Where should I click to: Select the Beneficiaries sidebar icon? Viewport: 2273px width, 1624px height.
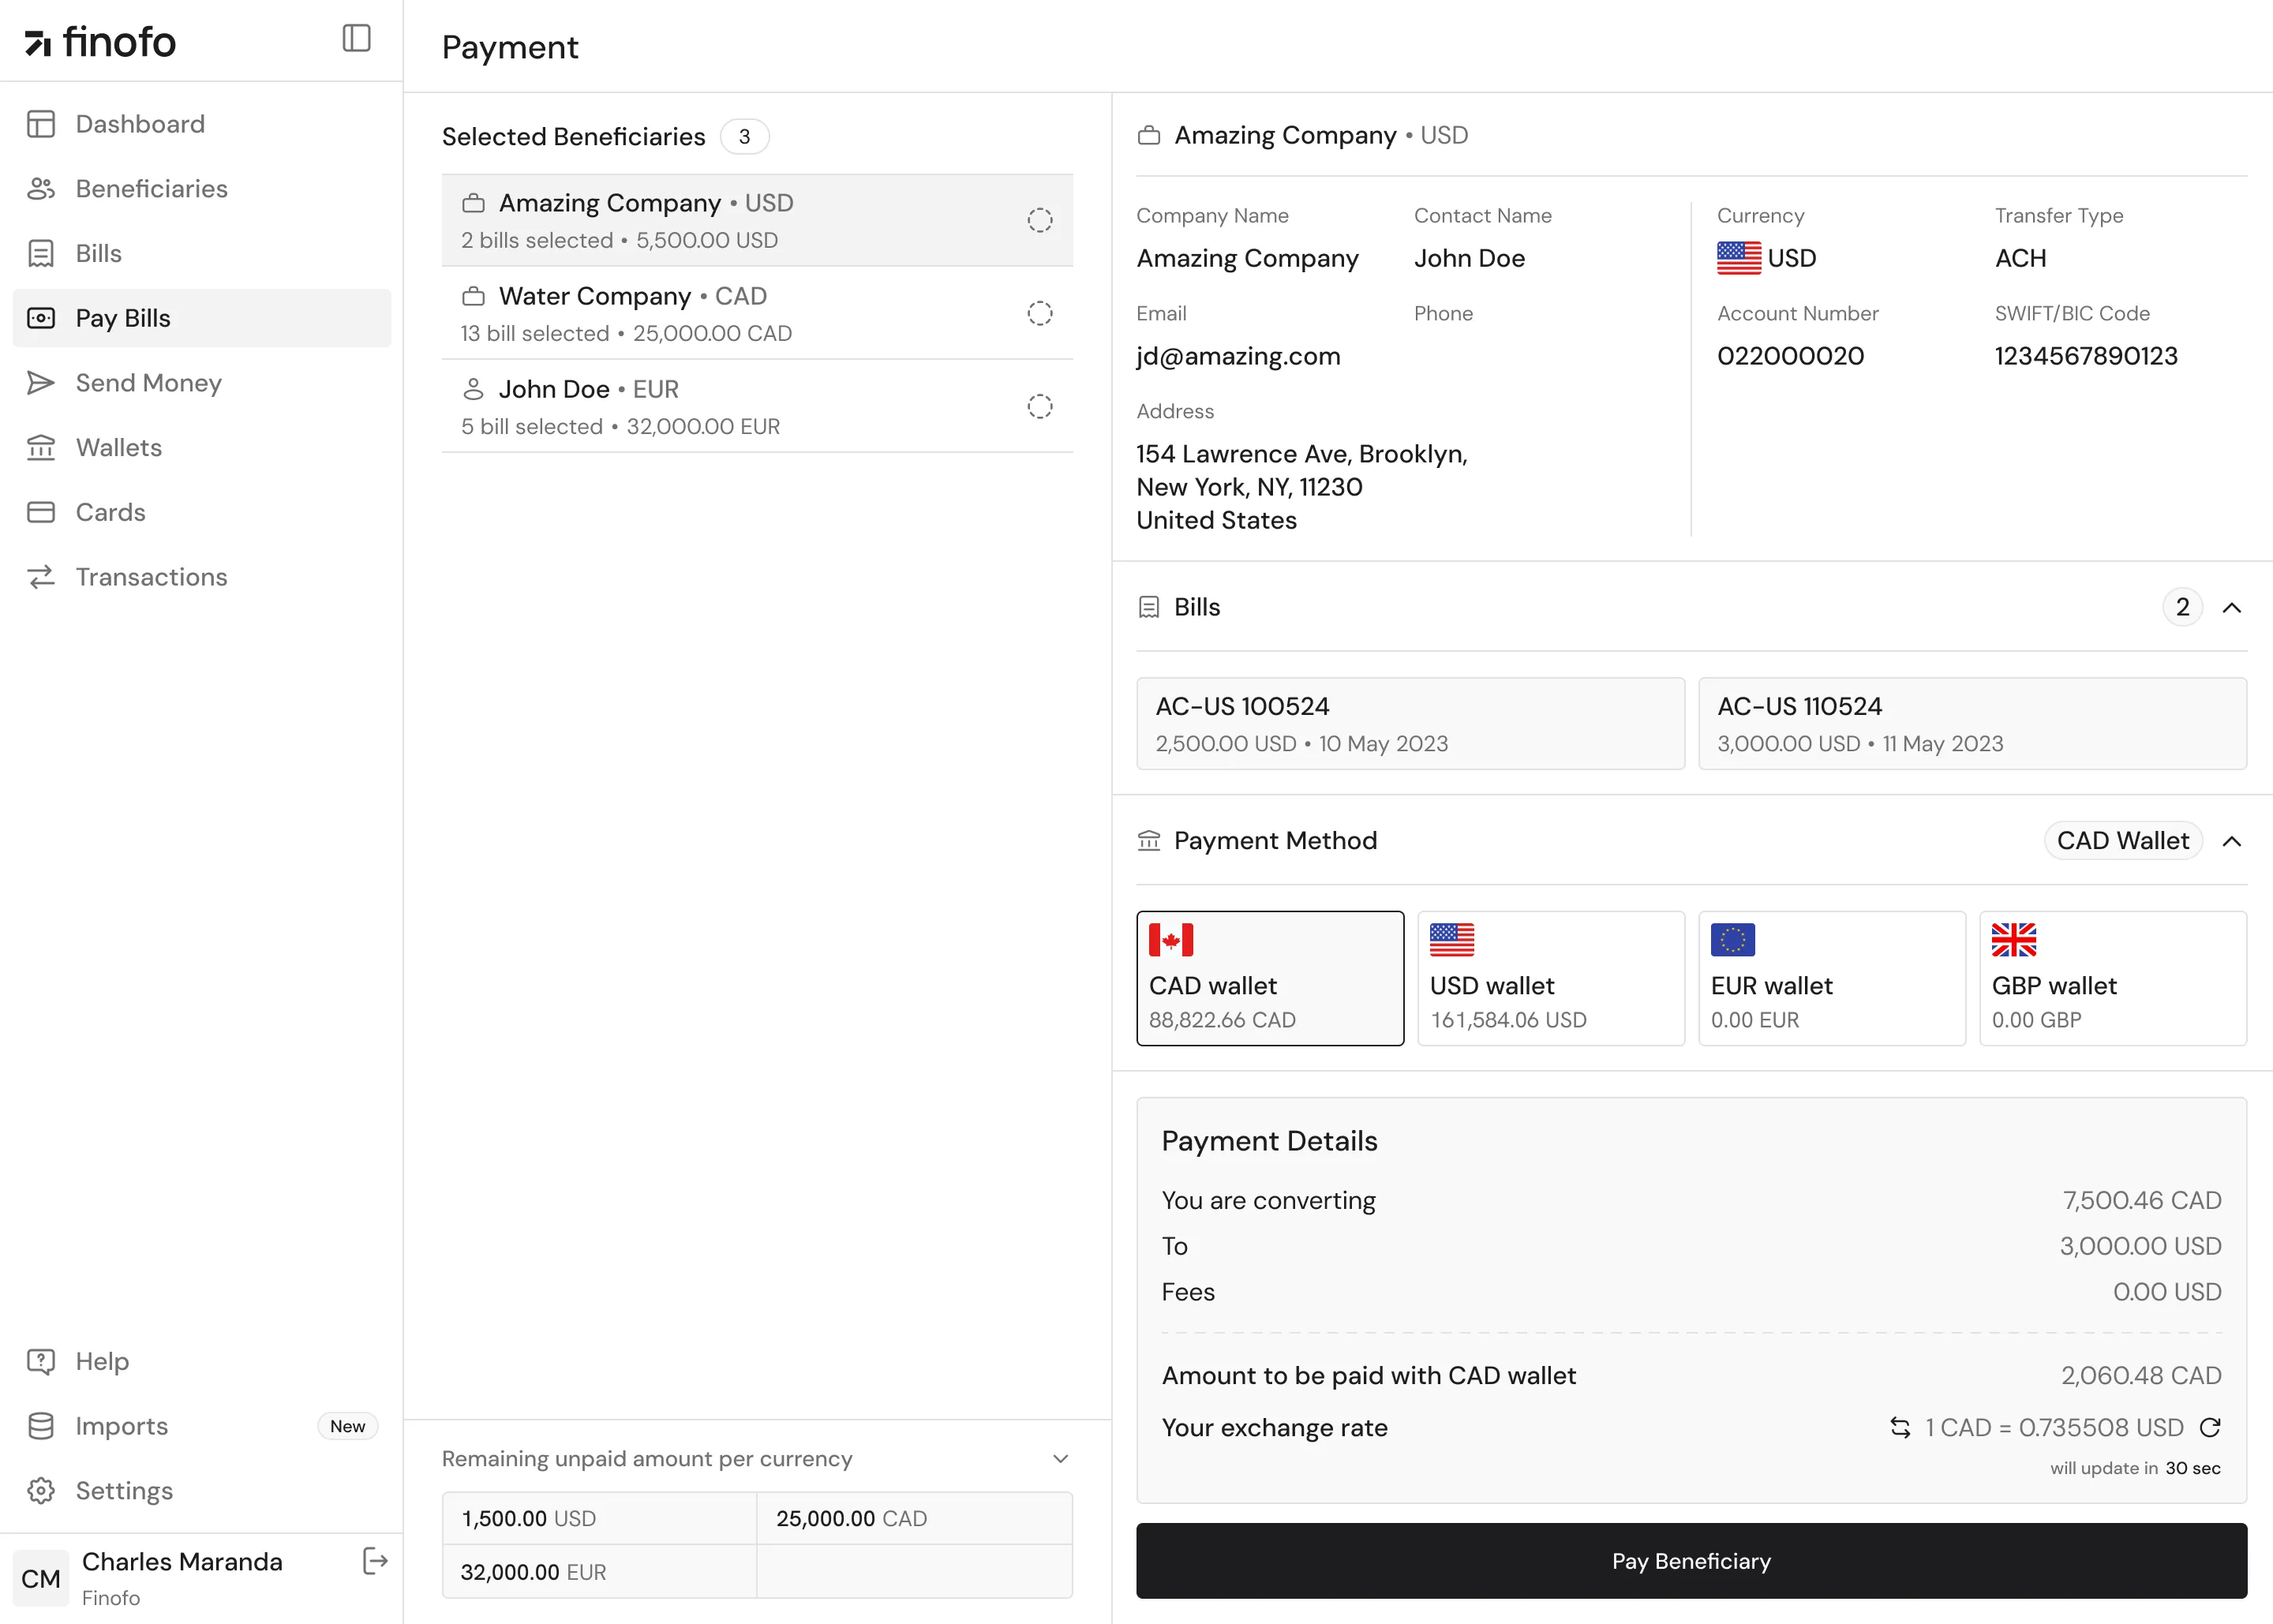point(41,188)
